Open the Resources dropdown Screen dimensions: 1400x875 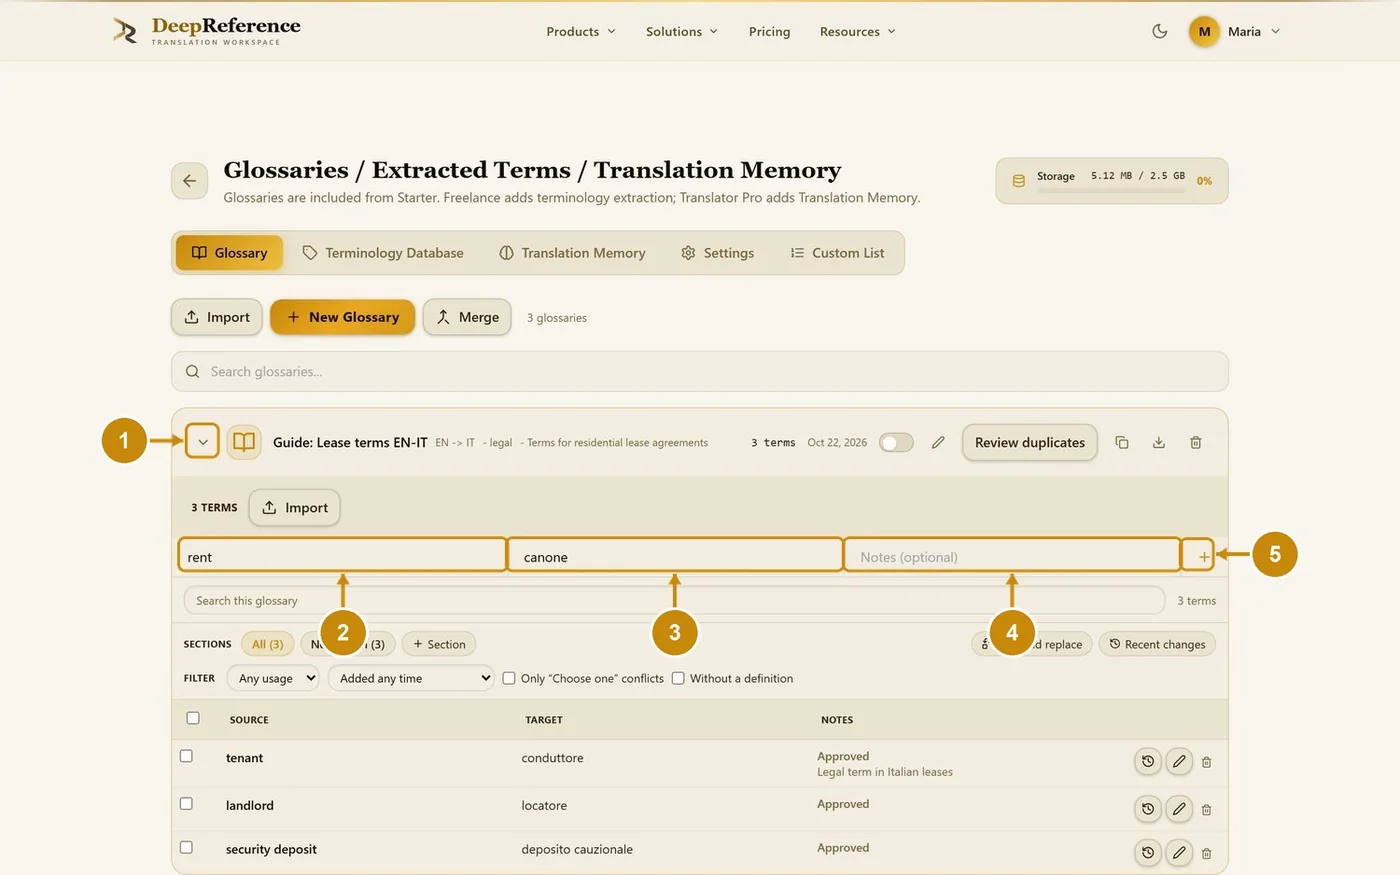tap(858, 31)
